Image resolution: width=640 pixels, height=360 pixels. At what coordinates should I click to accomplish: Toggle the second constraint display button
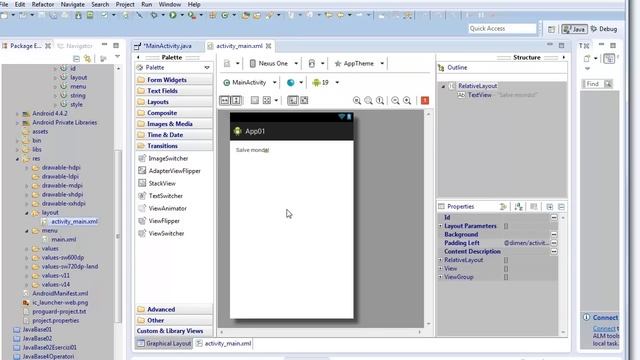[304, 100]
